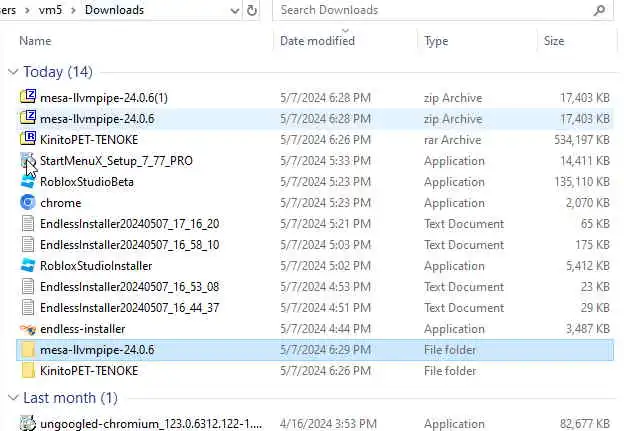Open the address bar history dropdown
The height and width of the screenshot is (431, 624).
click(x=234, y=10)
